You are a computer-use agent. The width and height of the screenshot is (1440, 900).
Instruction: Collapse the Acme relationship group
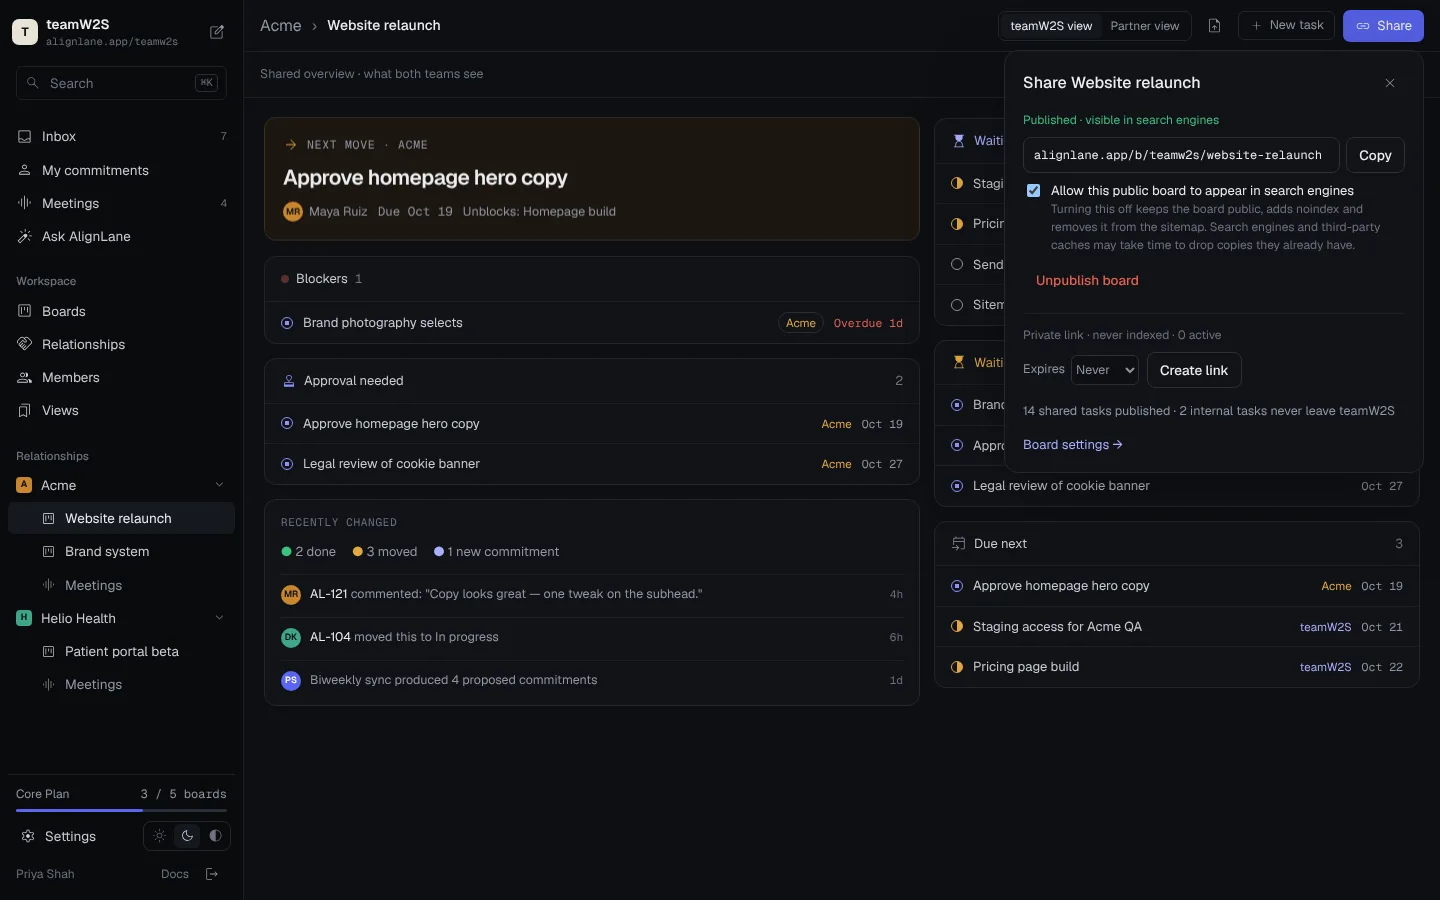point(220,485)
